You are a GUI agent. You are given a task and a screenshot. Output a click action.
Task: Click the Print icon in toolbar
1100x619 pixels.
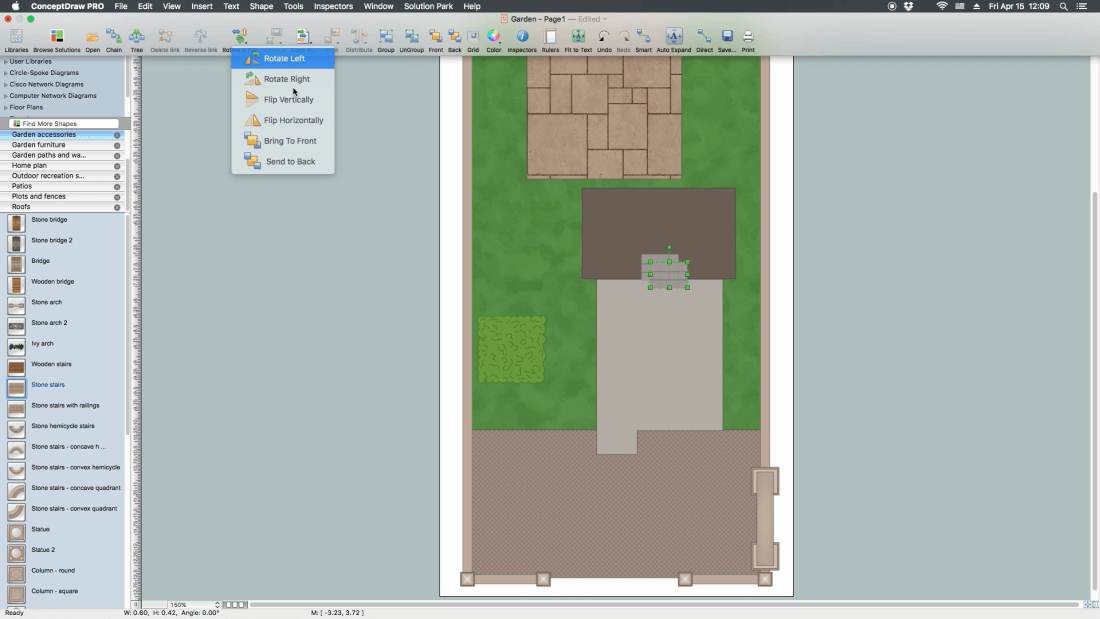[x=748, y=39]
